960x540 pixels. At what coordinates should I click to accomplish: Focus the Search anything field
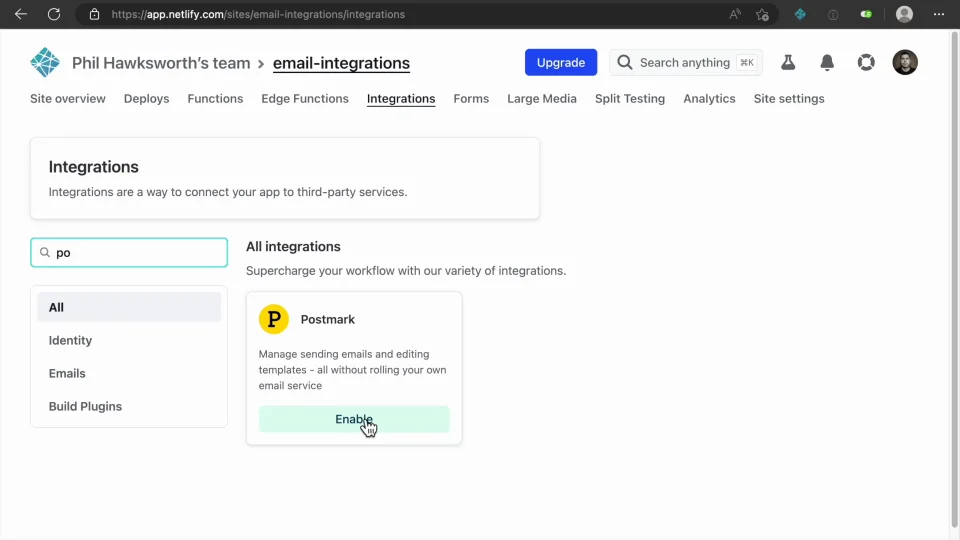[686, 62]
